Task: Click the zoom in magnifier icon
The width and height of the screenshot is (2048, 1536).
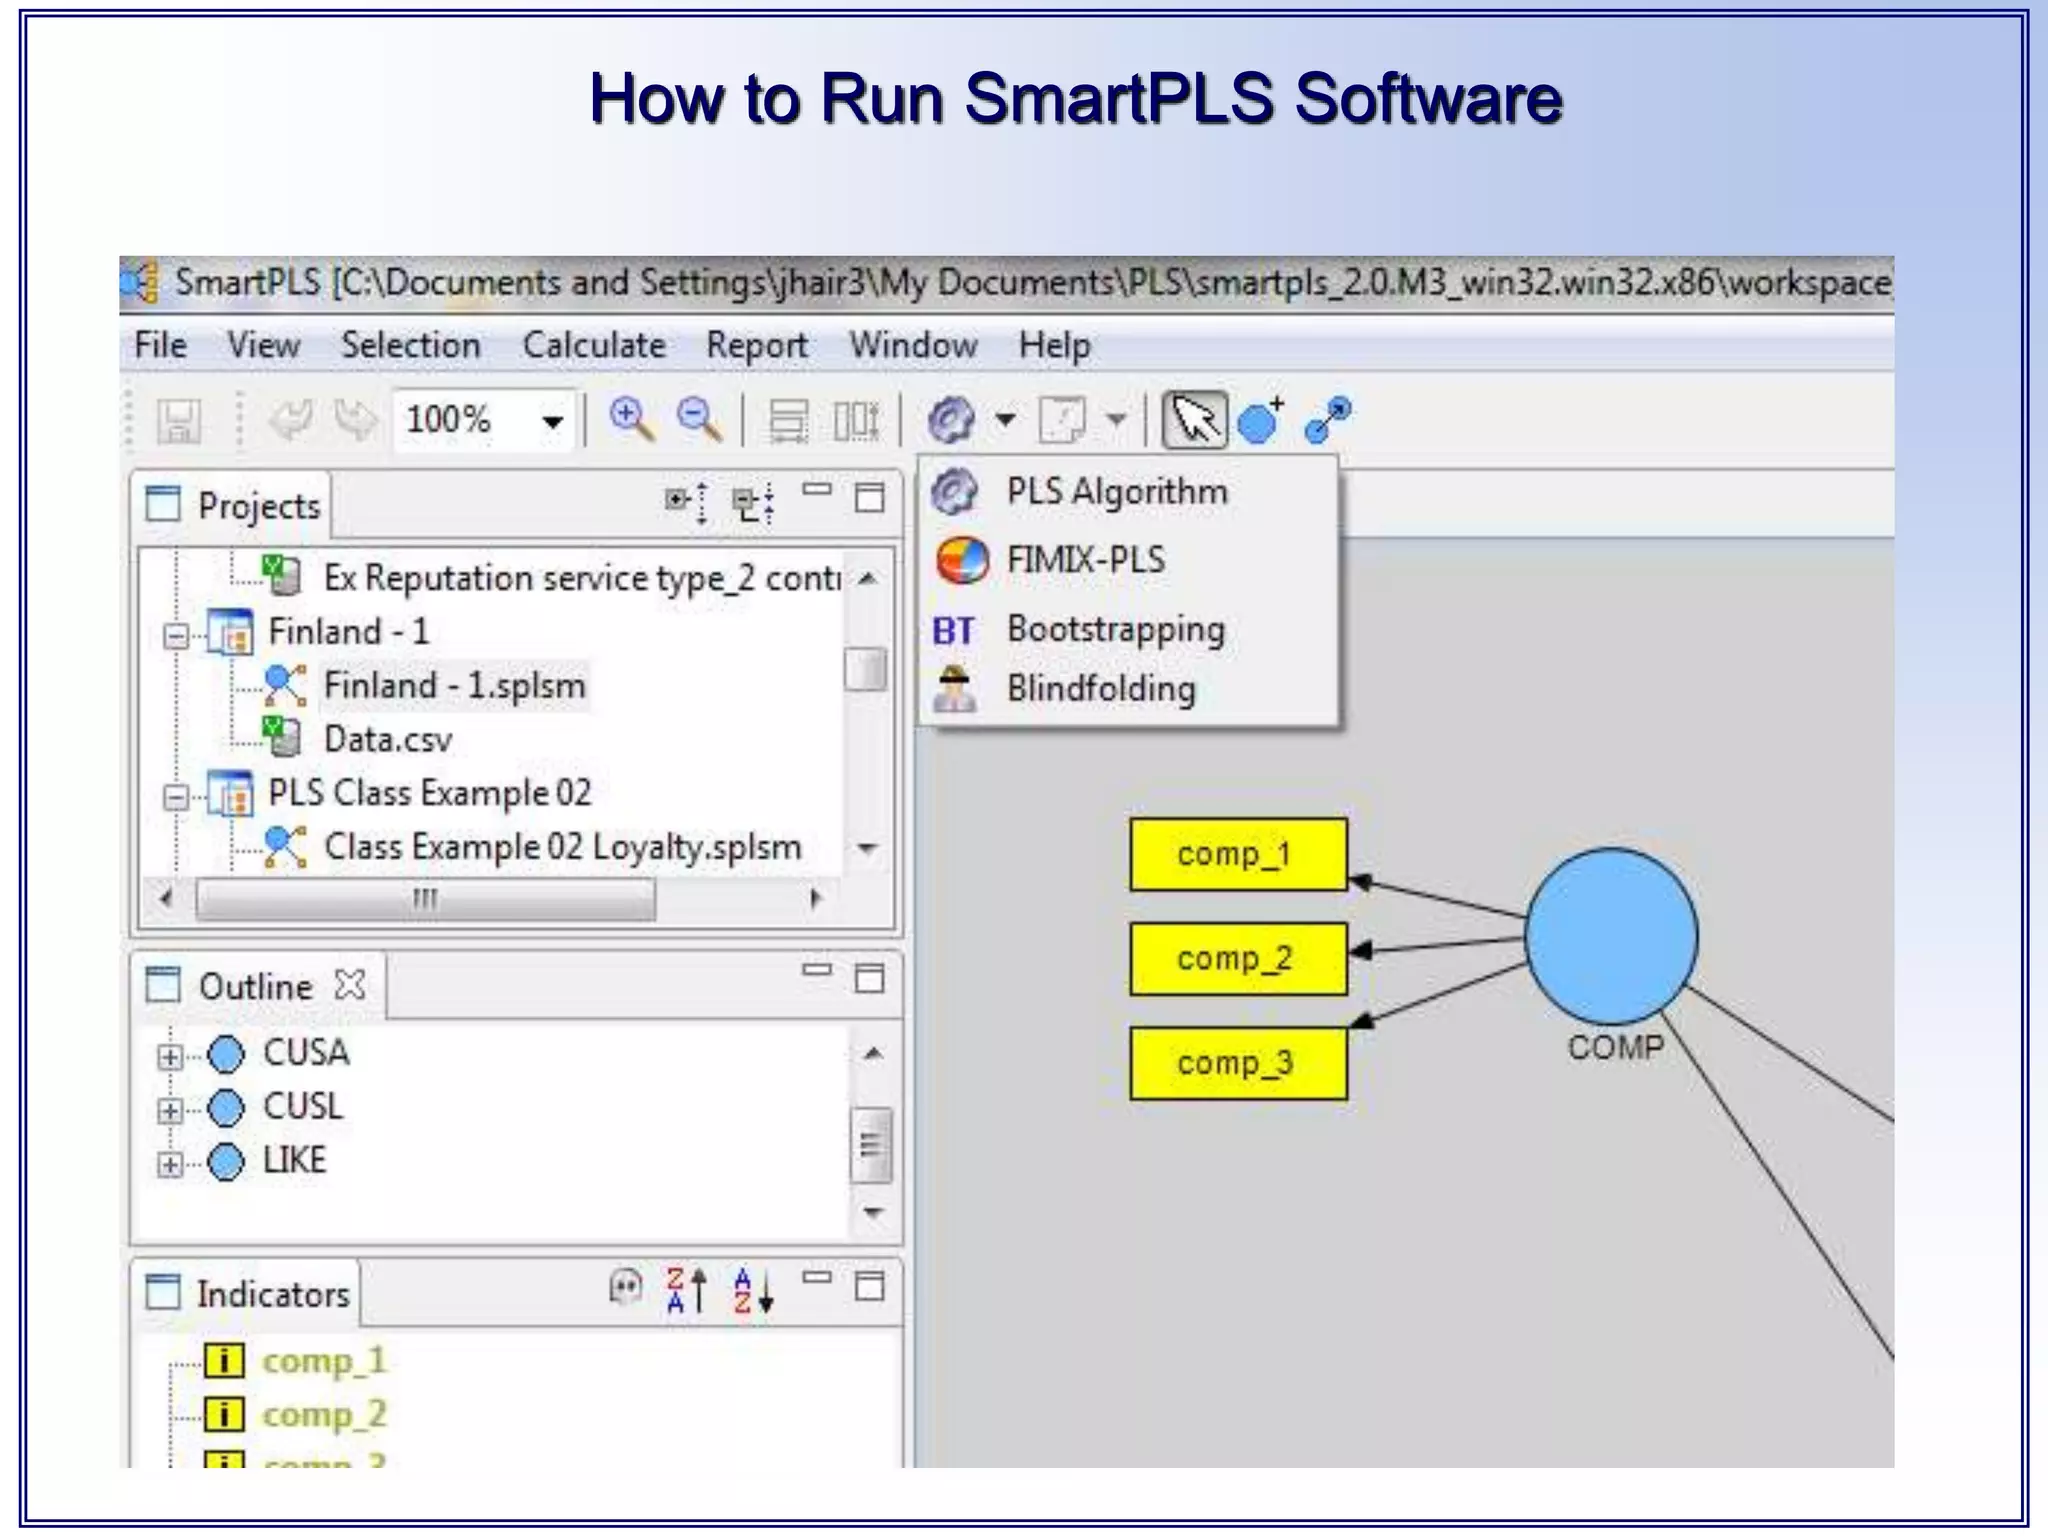Action: (x=632, y=419)
